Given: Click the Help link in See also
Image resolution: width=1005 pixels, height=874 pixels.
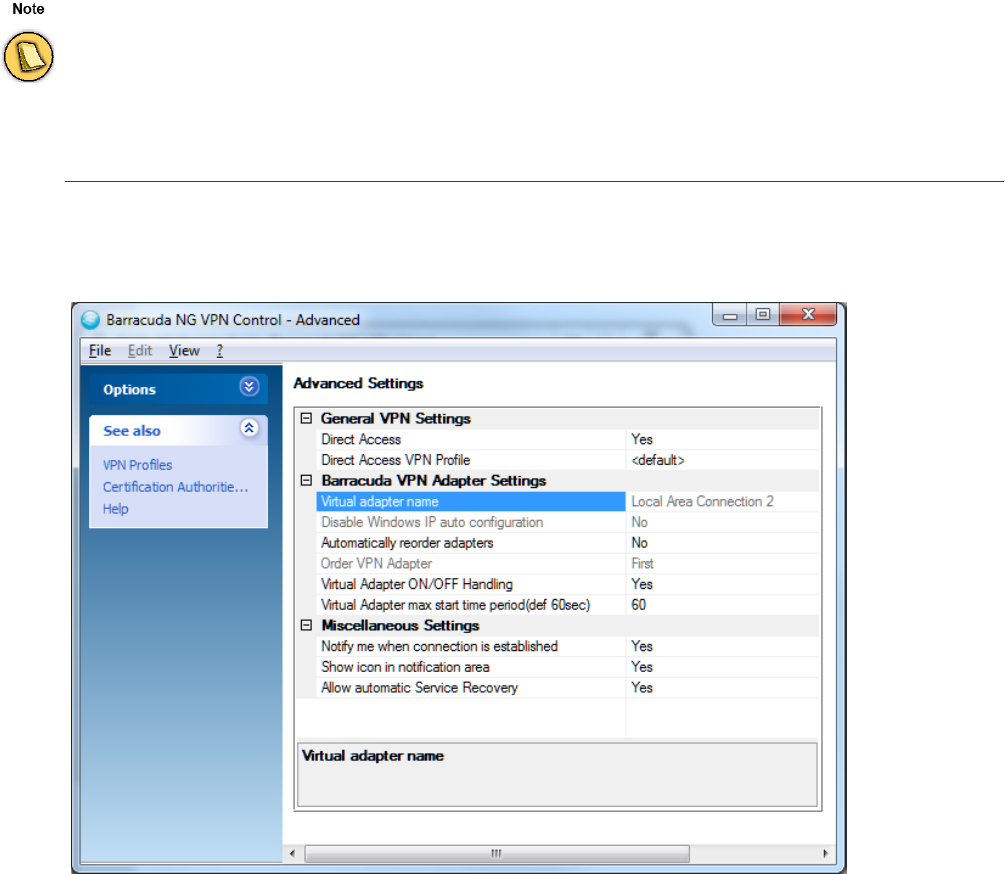Looking at the screenshot, I should point(115,509).
